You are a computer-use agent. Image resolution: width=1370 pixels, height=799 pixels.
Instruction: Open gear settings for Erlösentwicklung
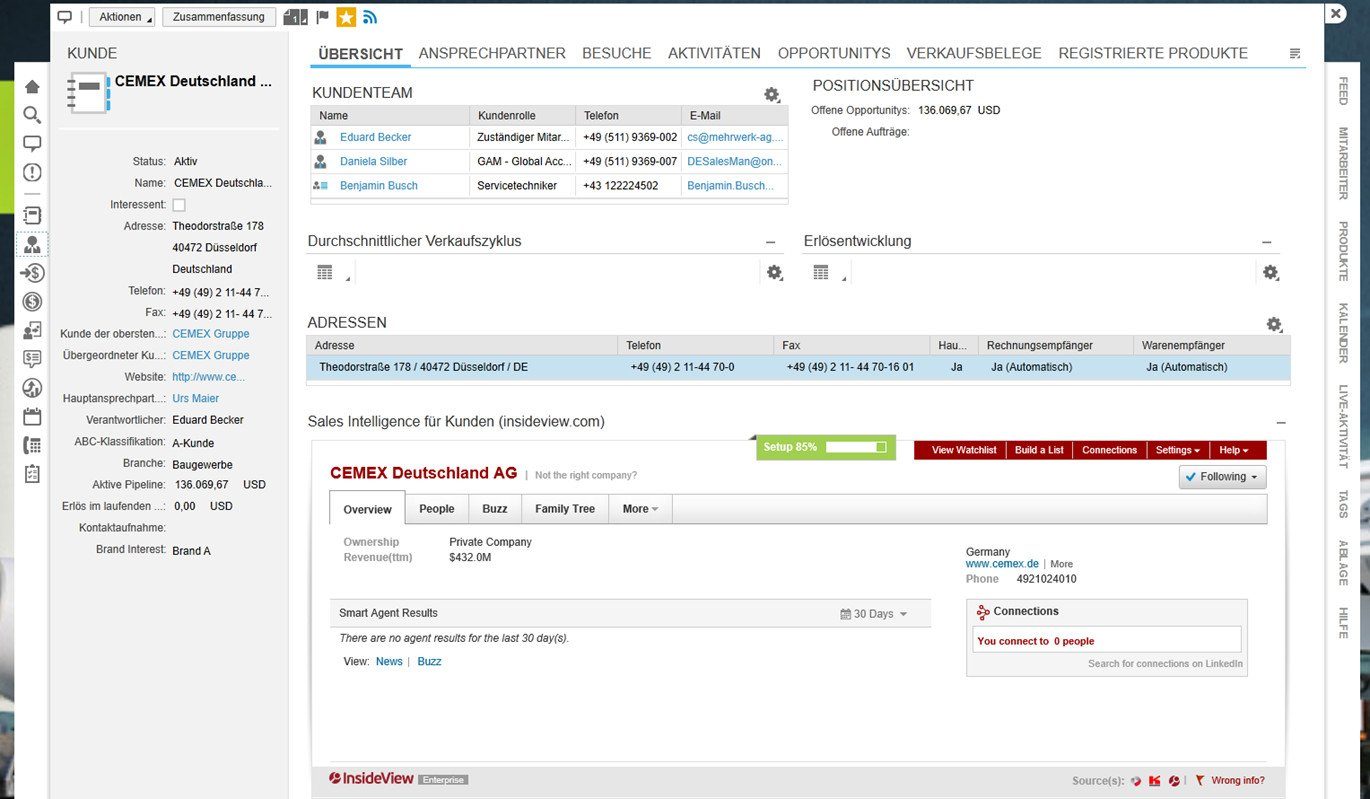pyautogui.click(x=1270, y=272)
